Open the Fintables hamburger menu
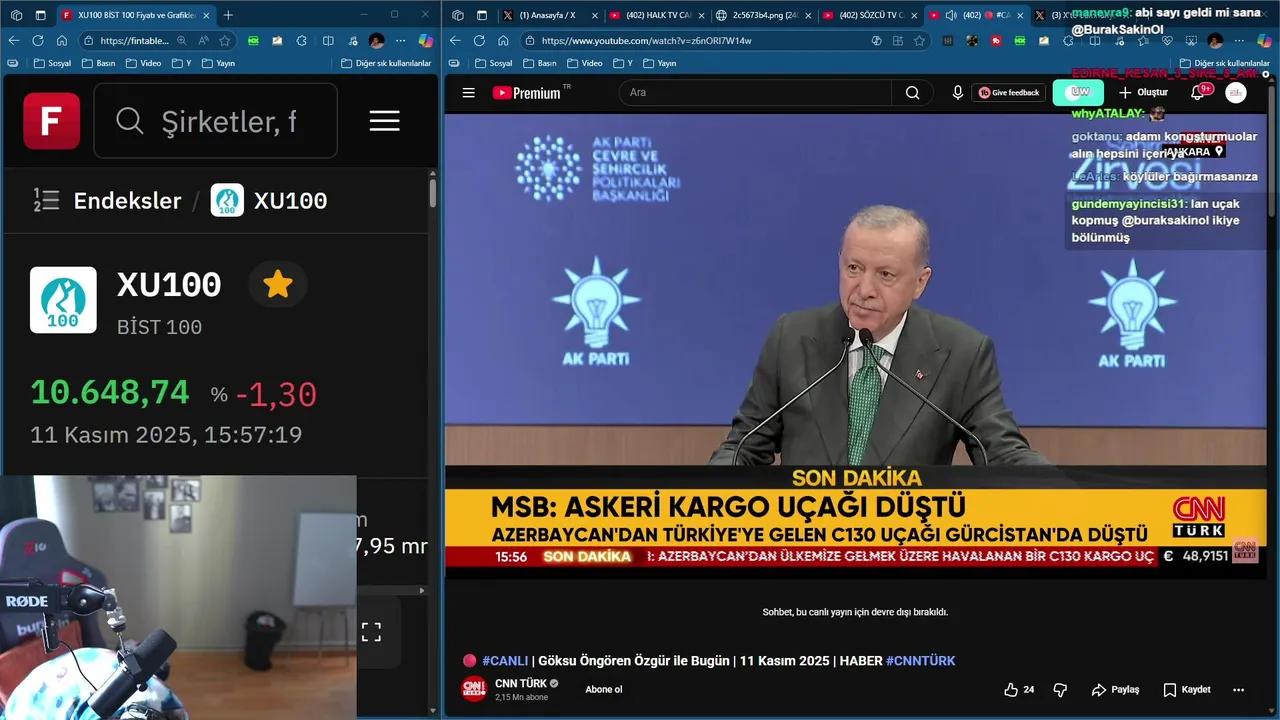1280x720 pixels. 384,121
